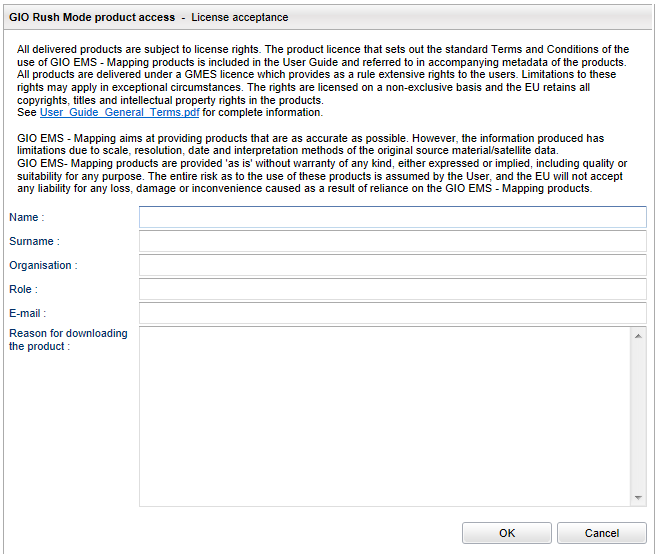Click the Name label
659x560 pixels.
click(26, 217)
